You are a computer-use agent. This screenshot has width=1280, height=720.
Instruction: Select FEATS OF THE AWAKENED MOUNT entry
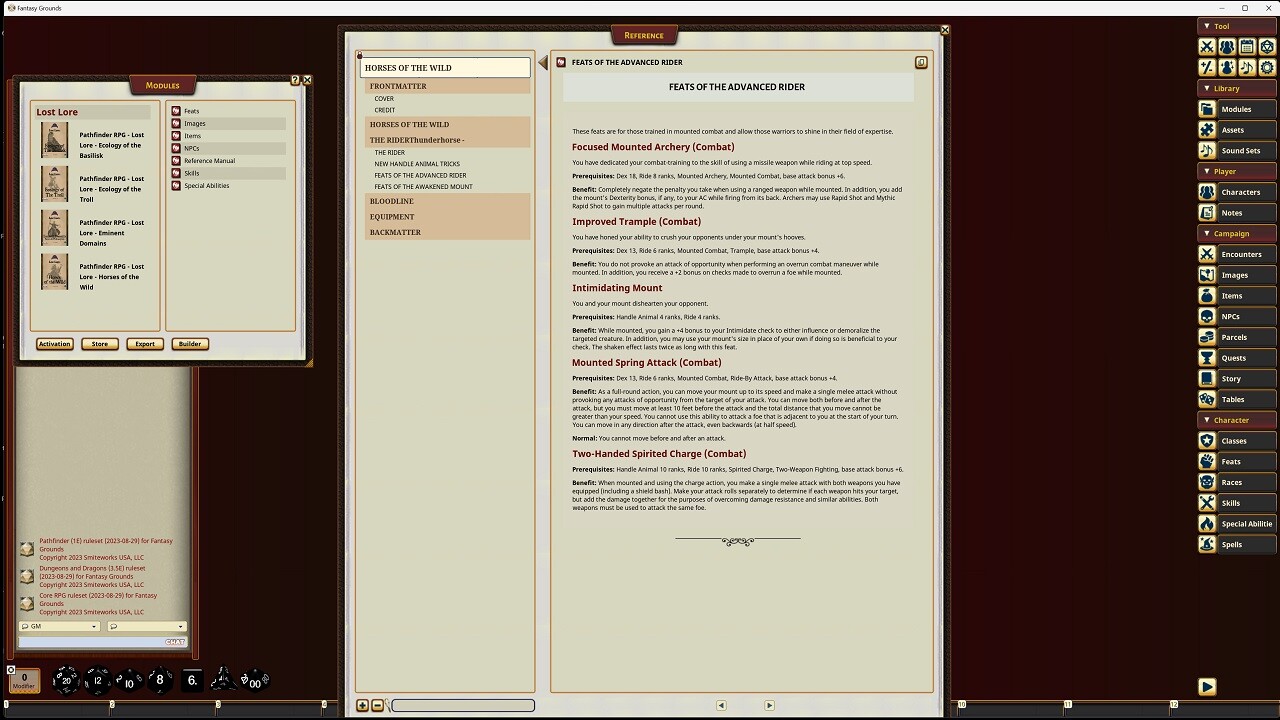[423, 186]
